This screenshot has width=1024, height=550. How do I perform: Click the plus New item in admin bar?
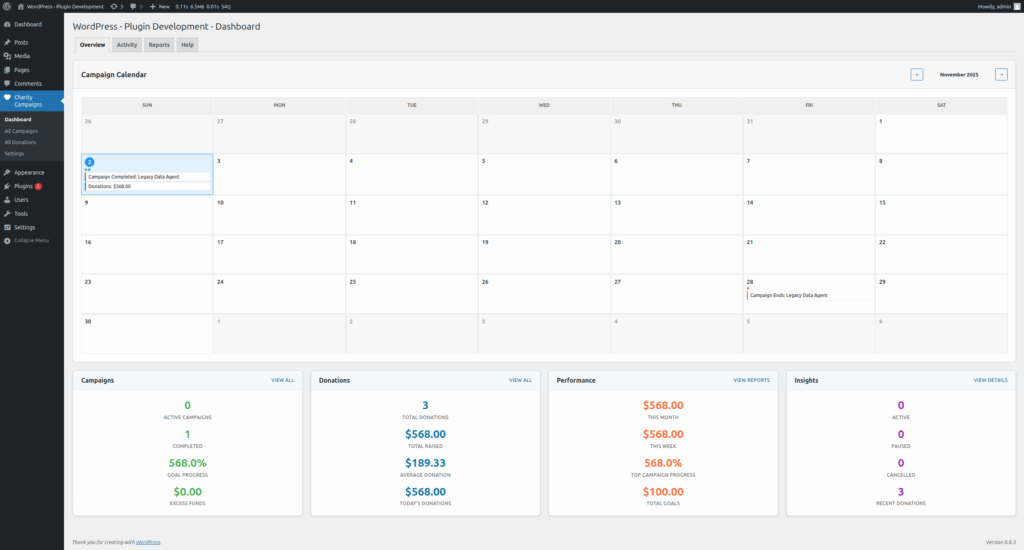159,7
